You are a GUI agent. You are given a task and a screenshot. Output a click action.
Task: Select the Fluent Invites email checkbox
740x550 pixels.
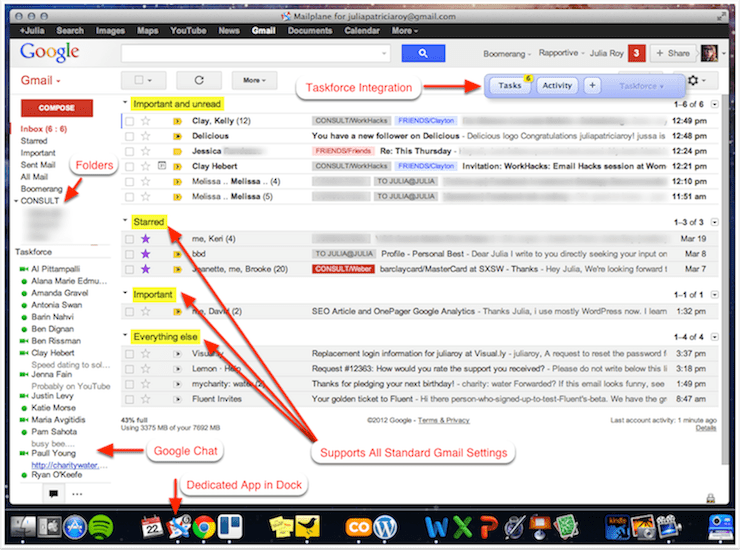129,399
